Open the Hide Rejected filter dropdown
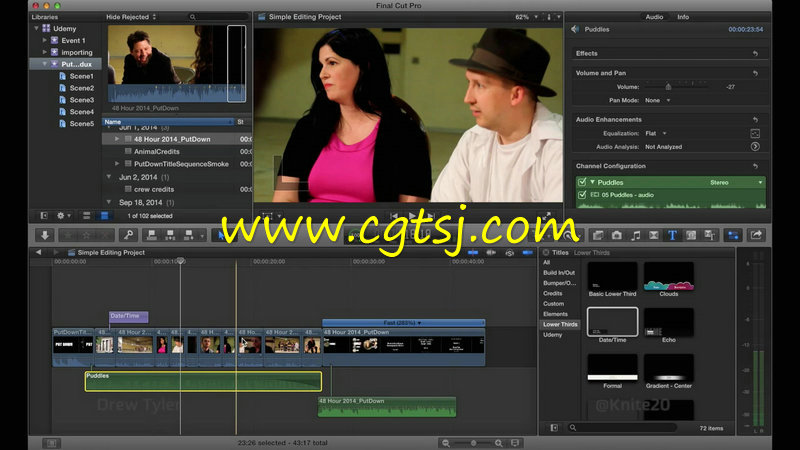The image size is (800, 450). 131,17
